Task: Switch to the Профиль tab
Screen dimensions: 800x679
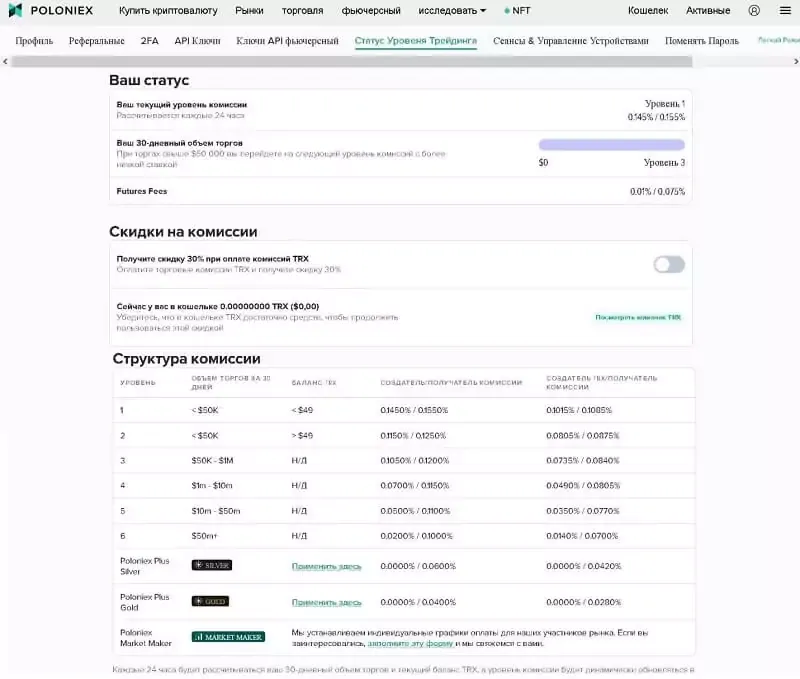Action: [34, 41]
